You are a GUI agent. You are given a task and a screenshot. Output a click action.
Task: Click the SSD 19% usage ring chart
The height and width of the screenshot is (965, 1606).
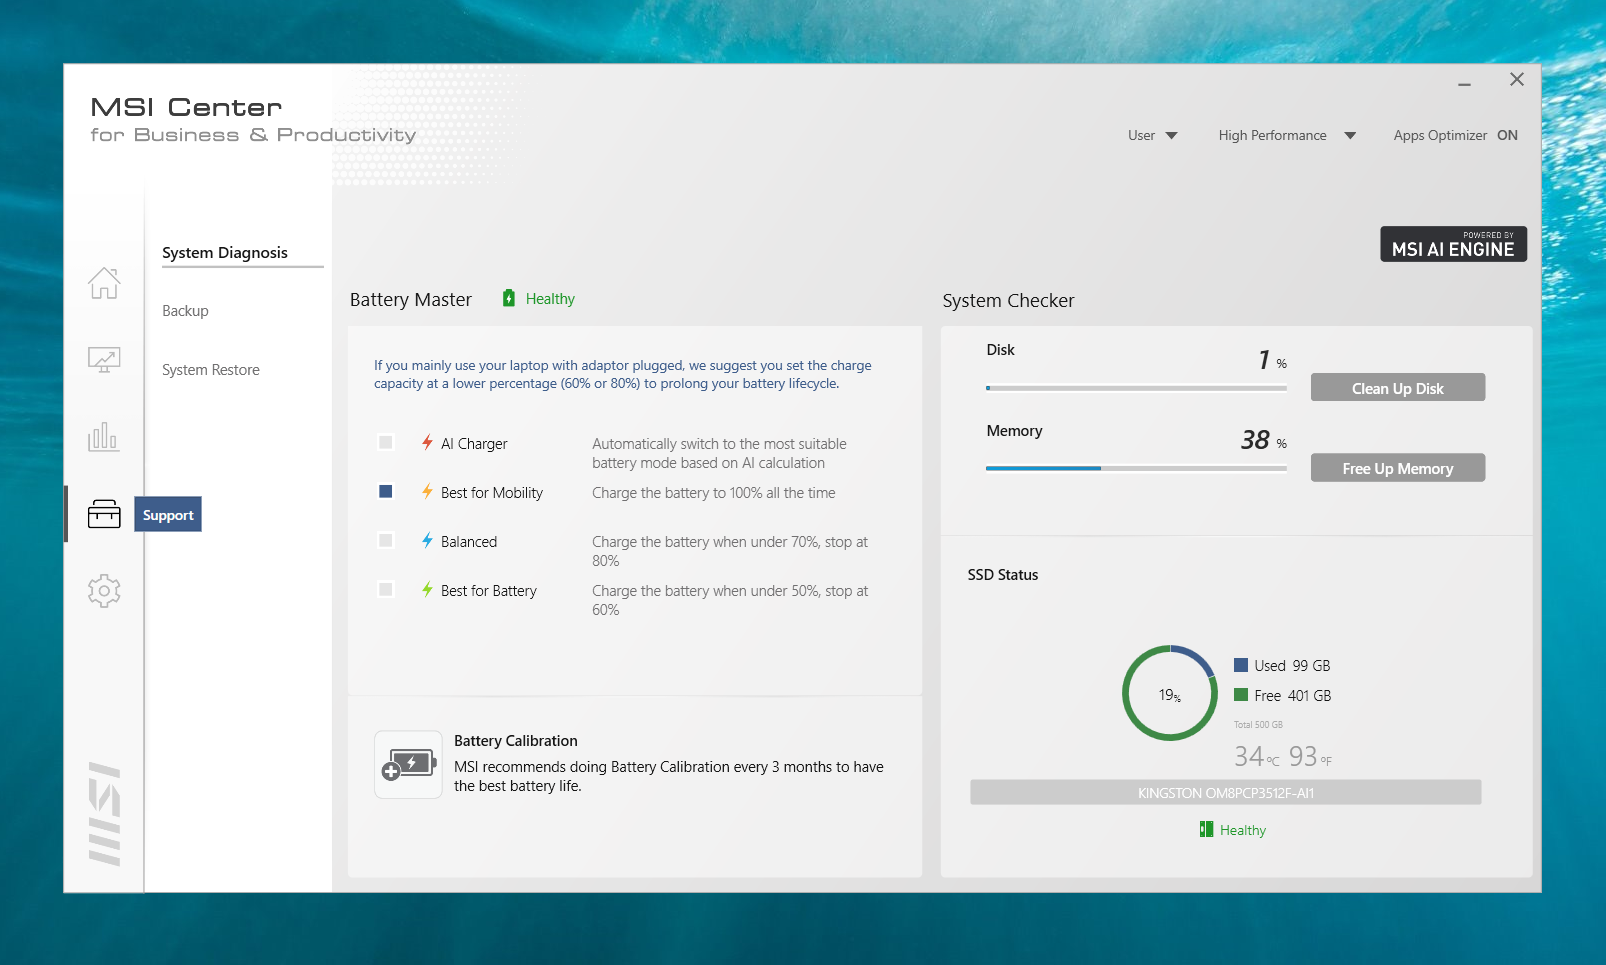tap(1170, 693)
